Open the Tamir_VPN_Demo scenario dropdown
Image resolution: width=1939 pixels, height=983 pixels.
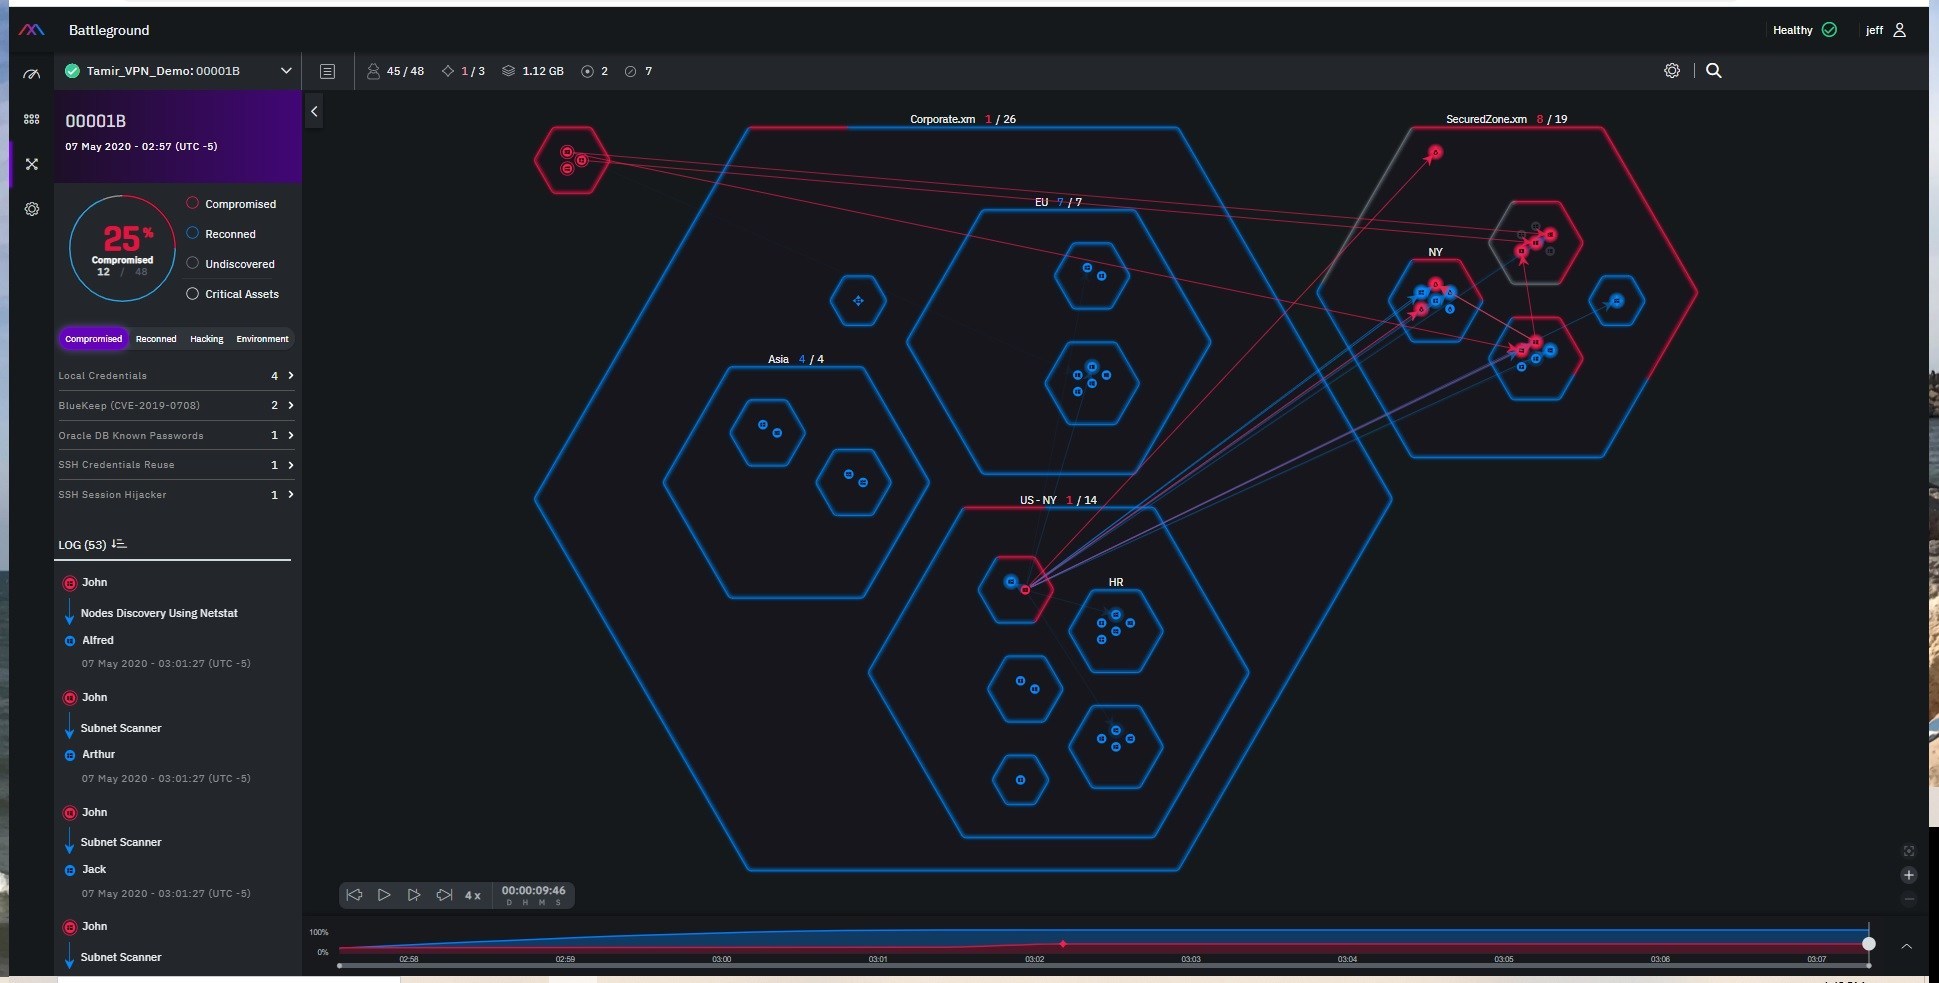[x=285, y=71]
